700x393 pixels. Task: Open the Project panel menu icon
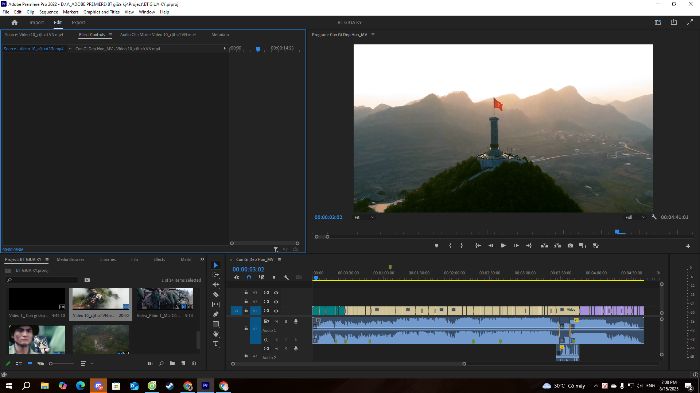pyautogui.click(x=47, y=259)
